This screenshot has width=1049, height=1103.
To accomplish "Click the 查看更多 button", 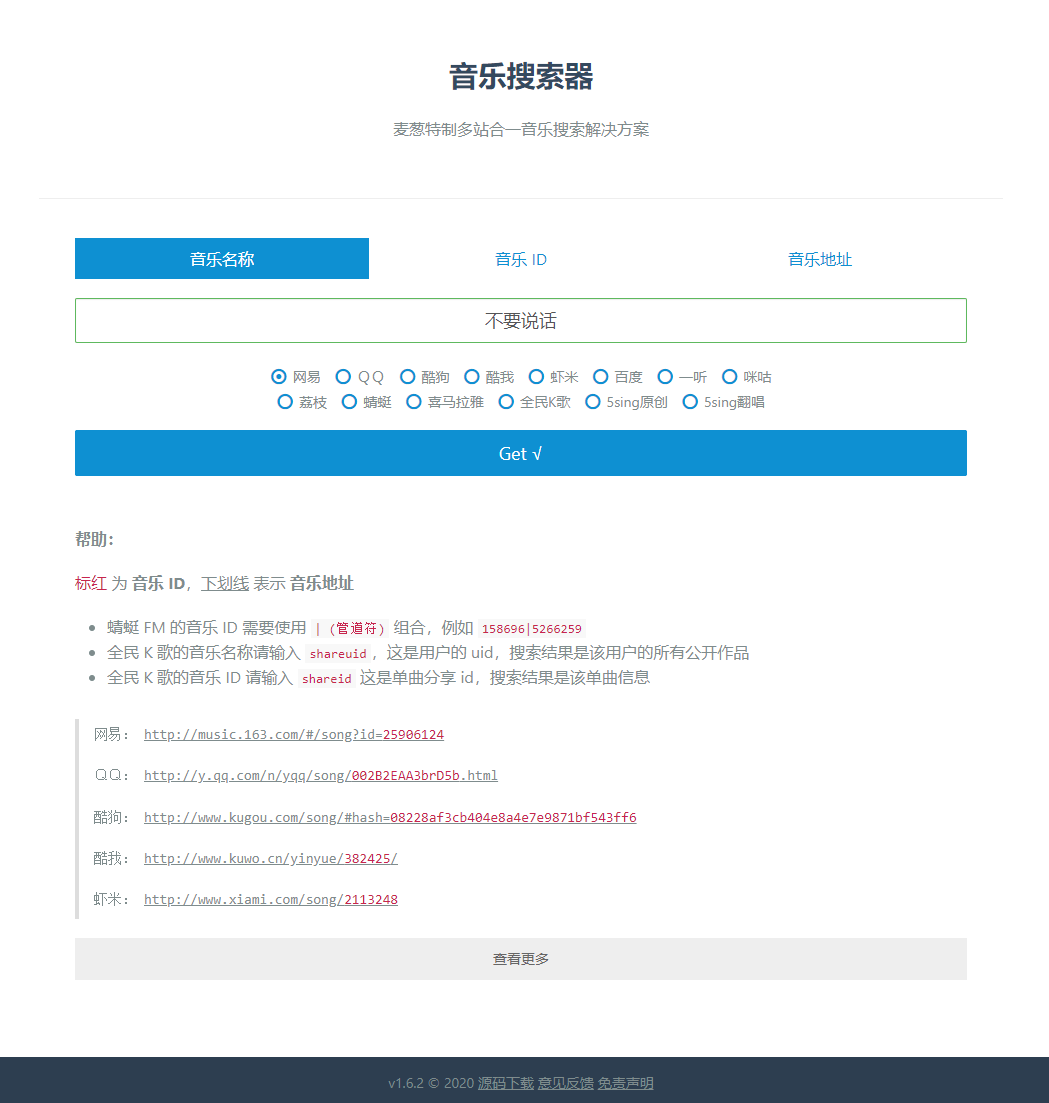I will tap(520, 958).
